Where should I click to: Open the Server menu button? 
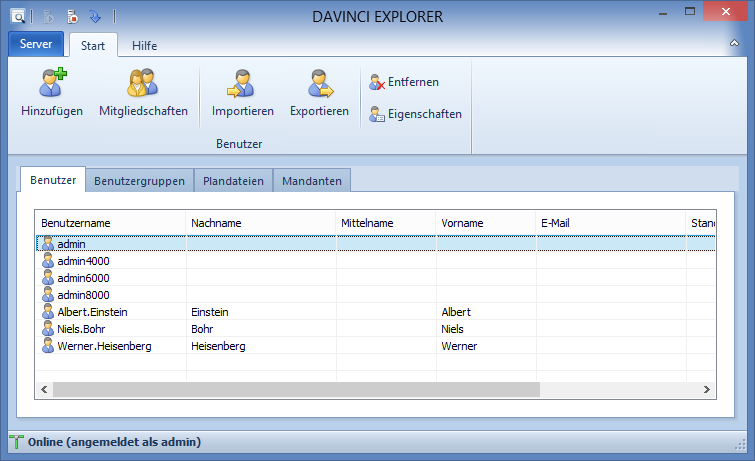[36, 45]
